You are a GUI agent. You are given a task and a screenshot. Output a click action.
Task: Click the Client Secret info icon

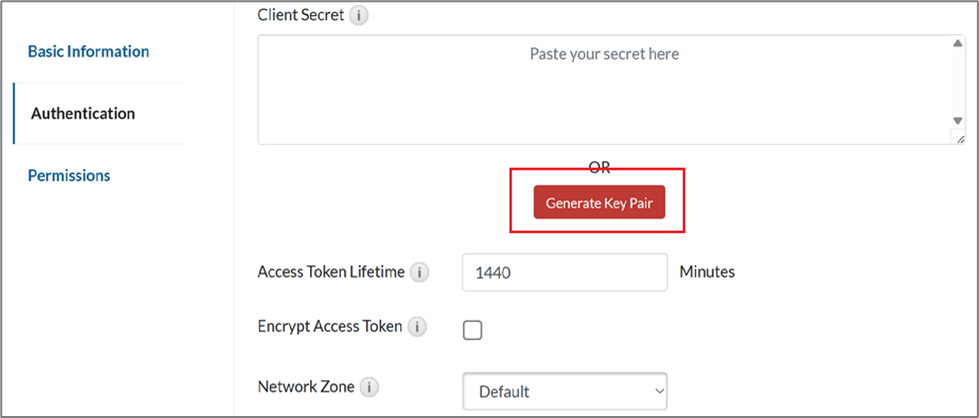coord(359,16)
